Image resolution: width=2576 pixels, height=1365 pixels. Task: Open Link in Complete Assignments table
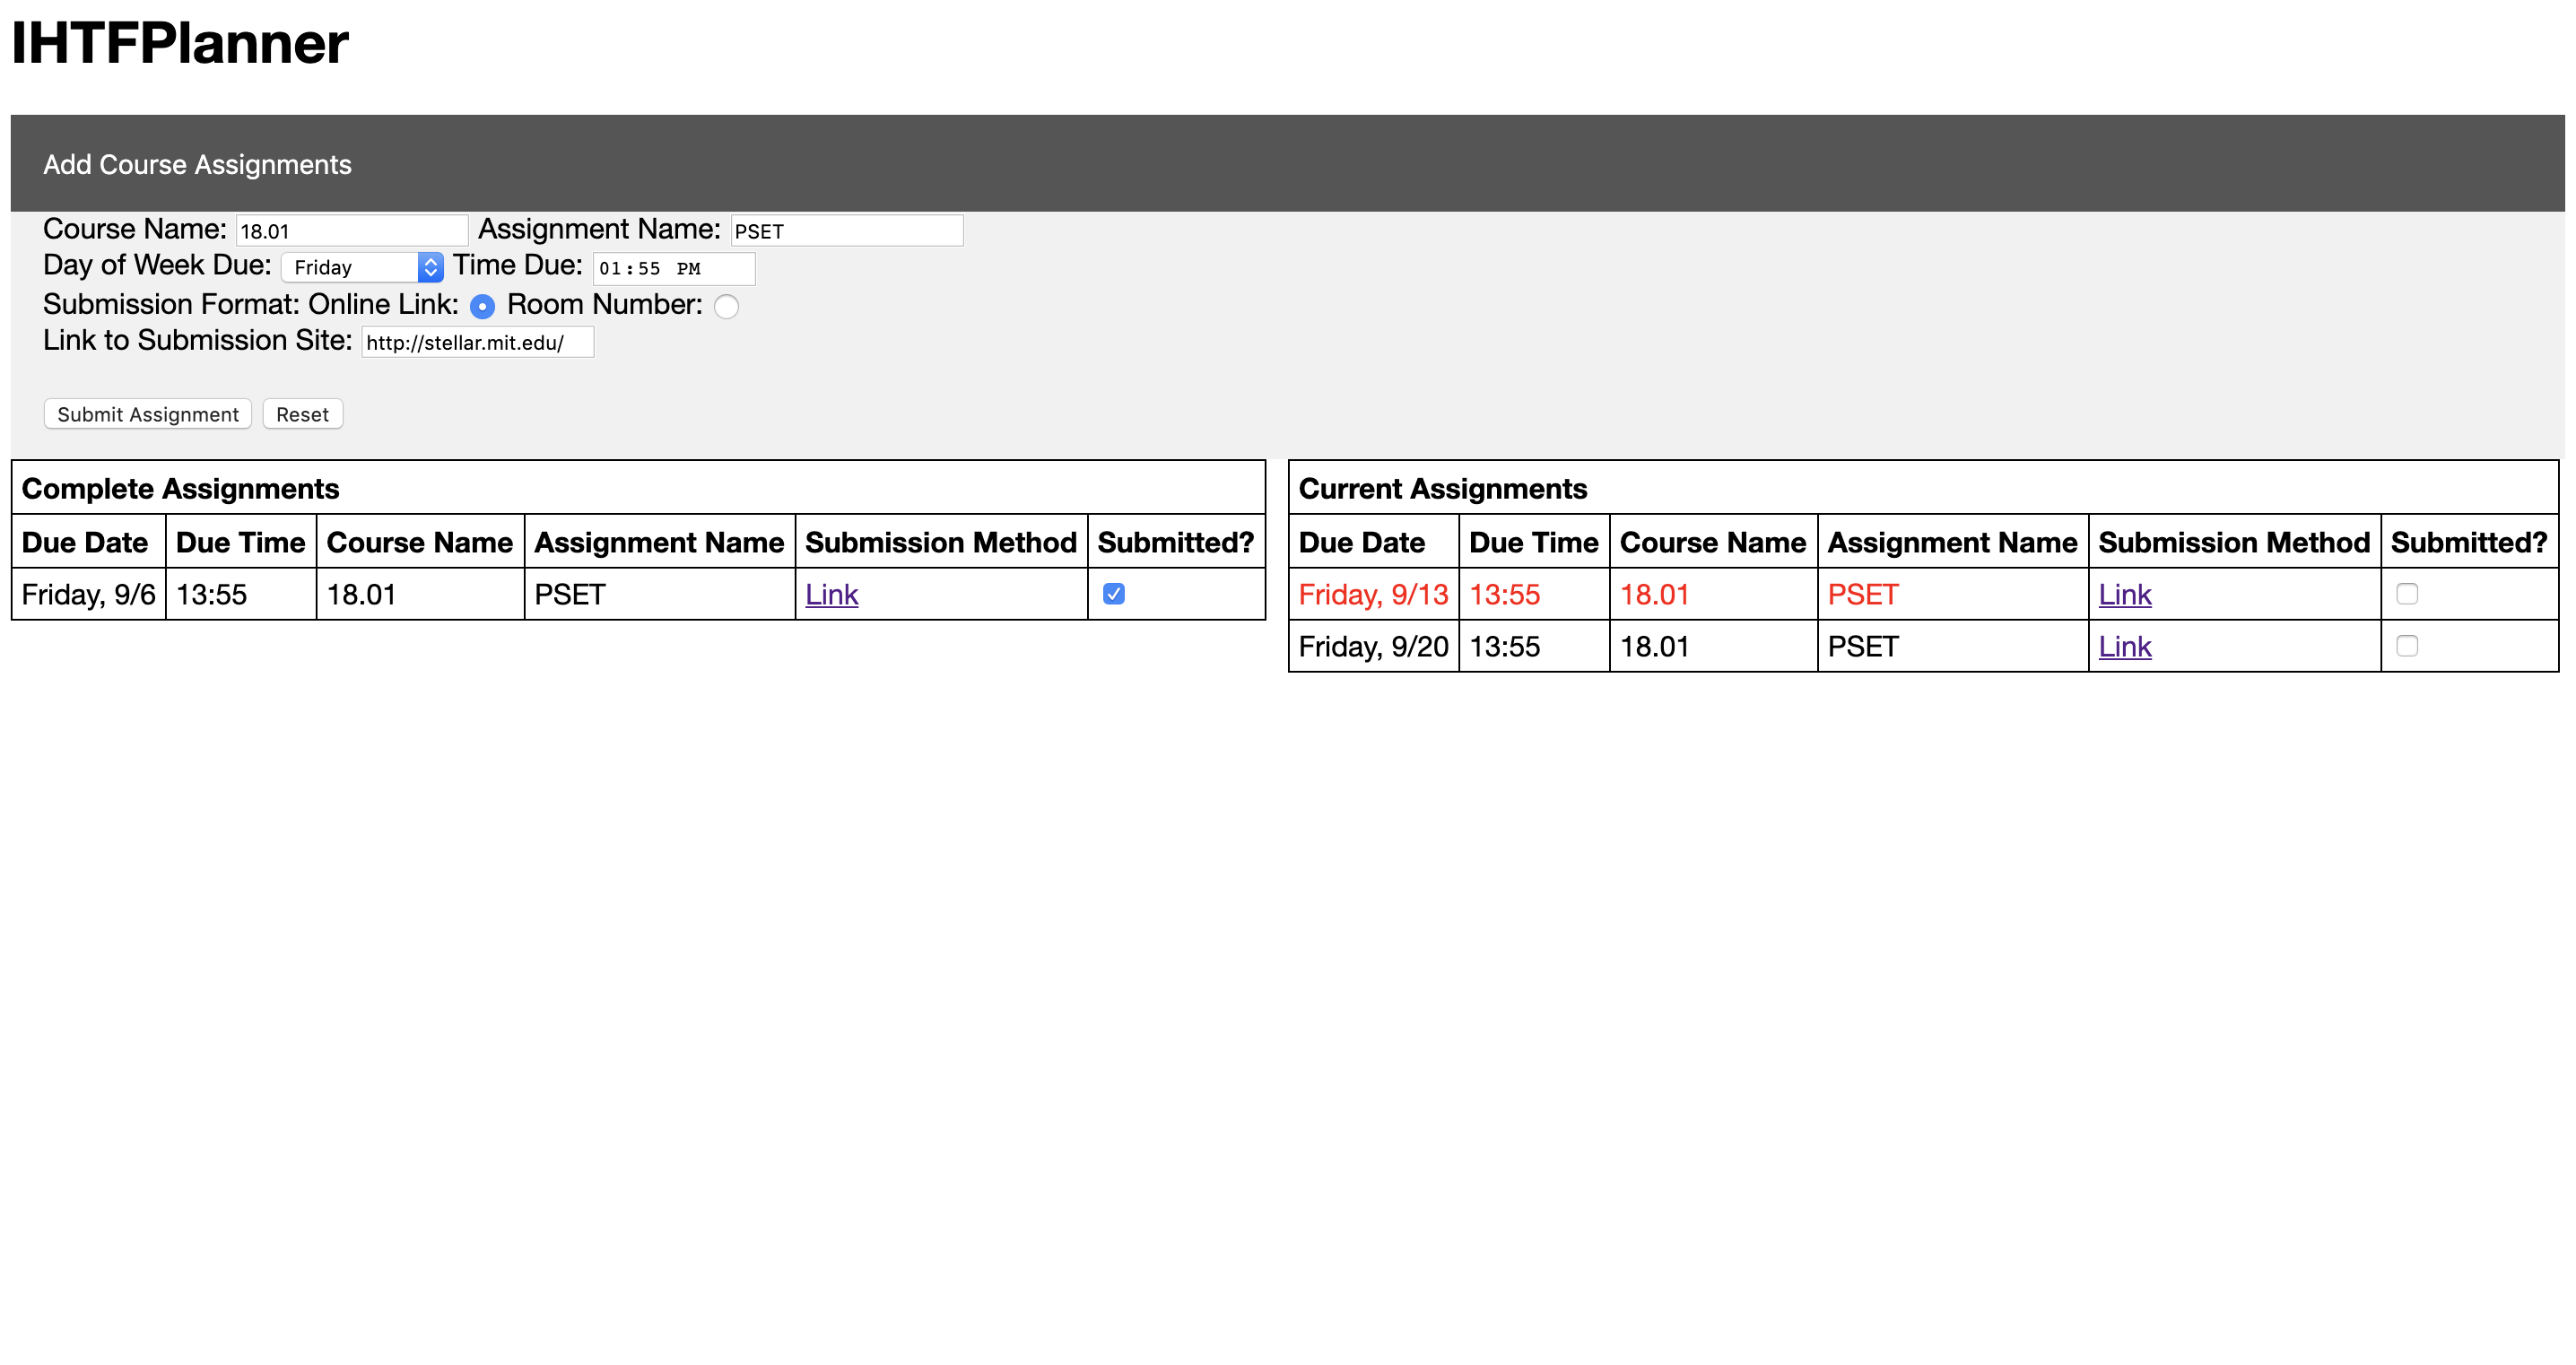(831, 595)
